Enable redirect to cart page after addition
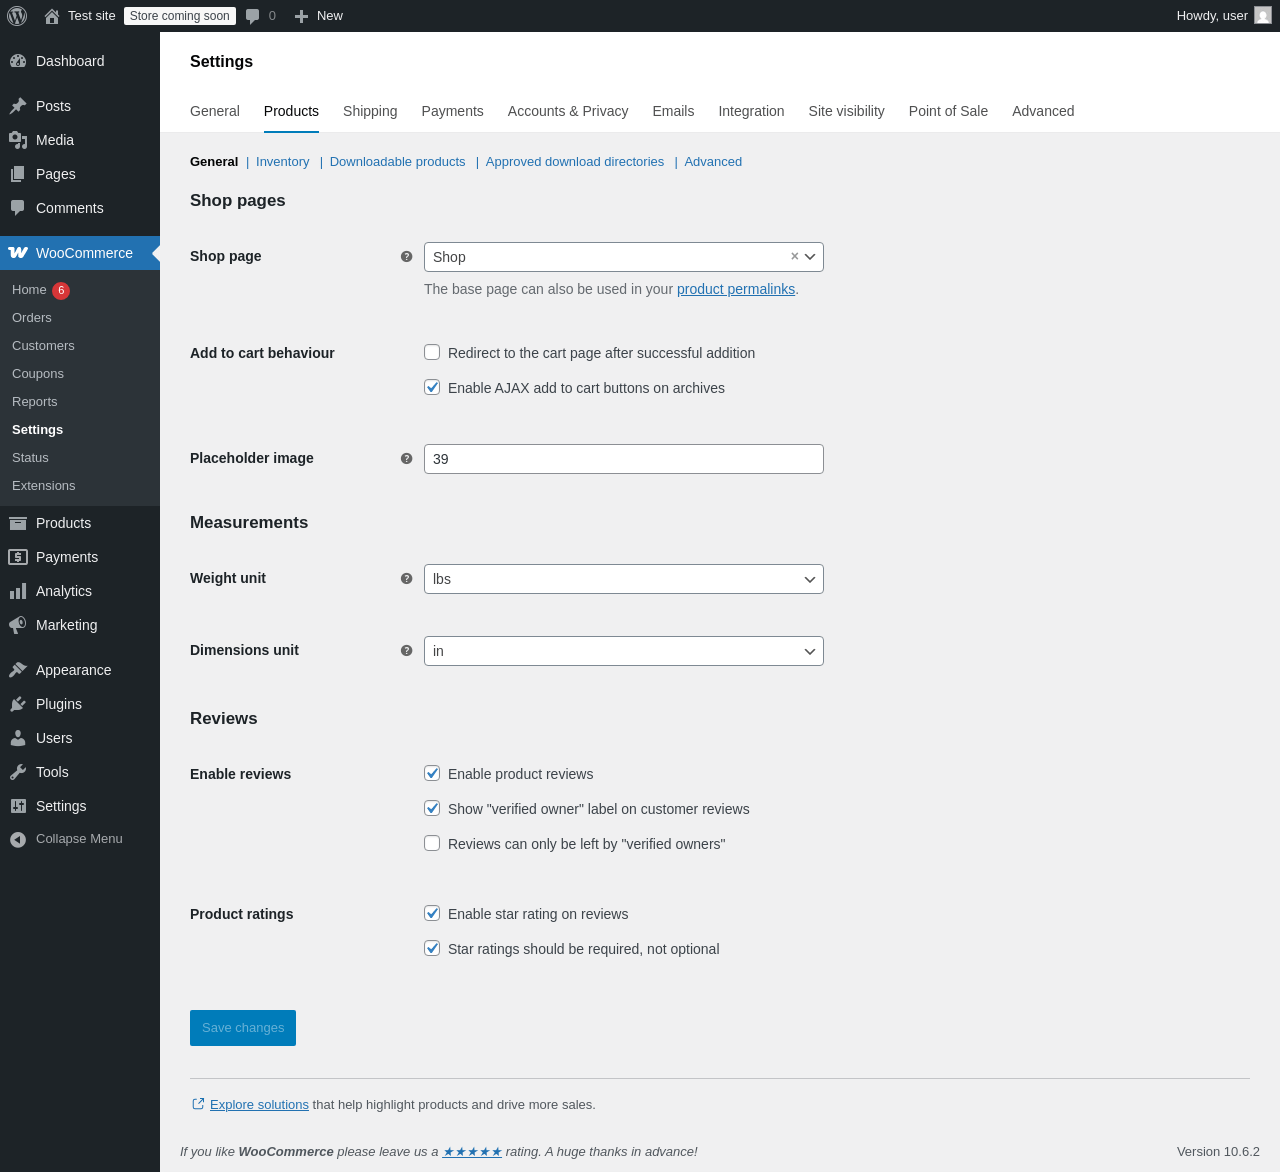 [432, 352]
